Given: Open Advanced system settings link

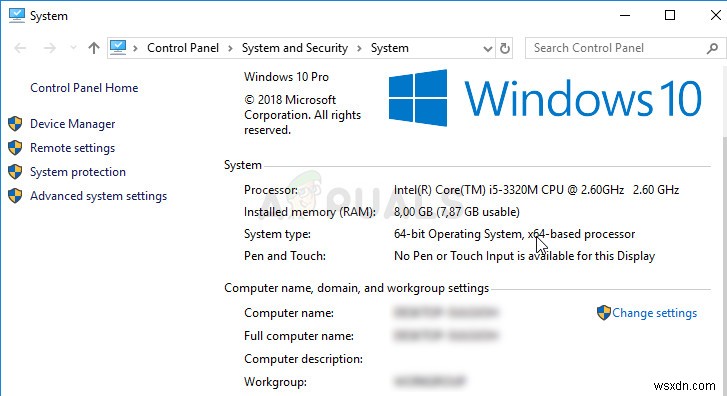Looking at the screenshot, I should (98, 196).
